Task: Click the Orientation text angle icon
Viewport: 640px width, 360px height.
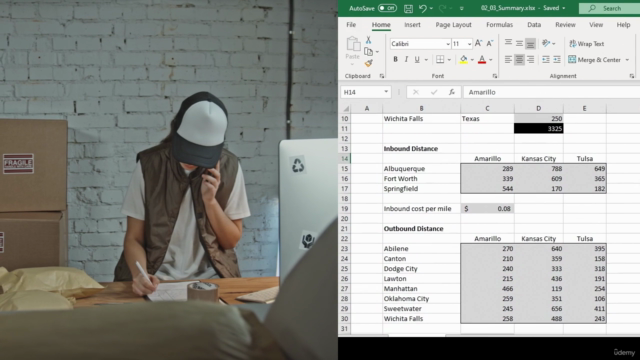Action: click(x=546, y=43)
